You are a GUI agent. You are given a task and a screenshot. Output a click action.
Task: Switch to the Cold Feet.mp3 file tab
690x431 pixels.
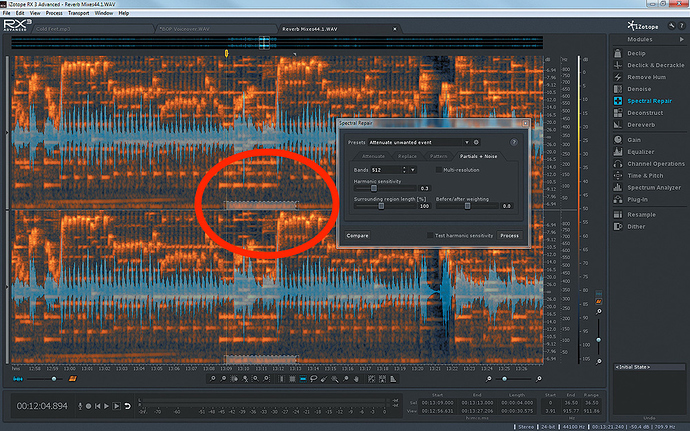93,29
